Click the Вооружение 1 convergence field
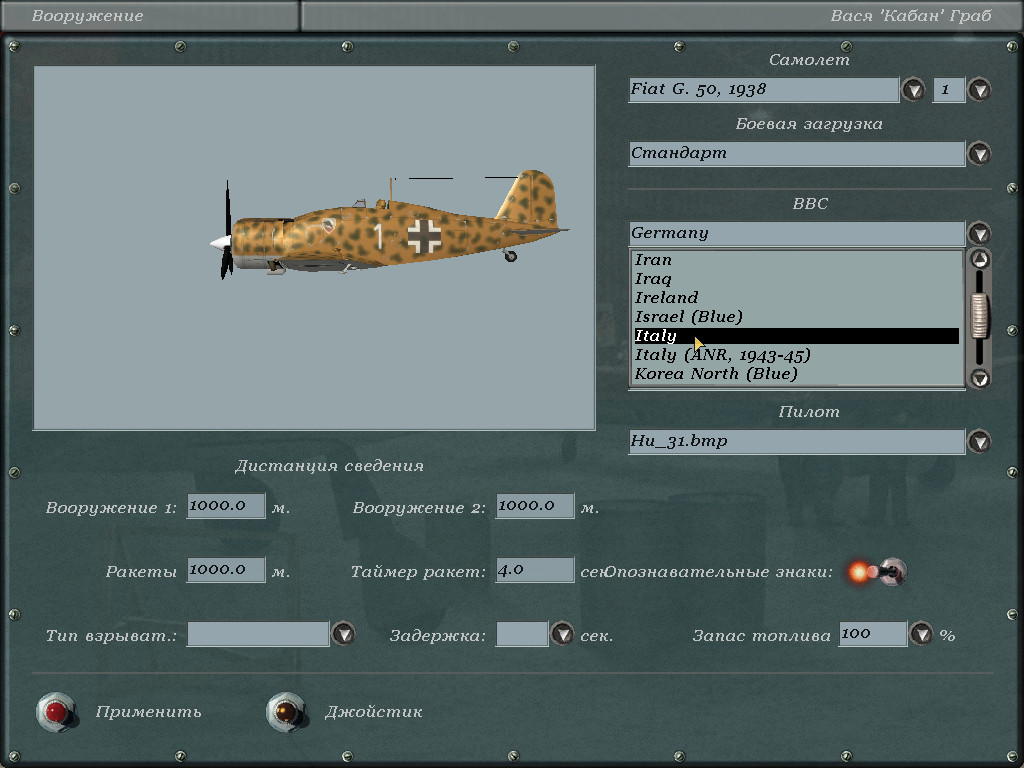The width and height of the screenshot is (1024, 768). [226, 506]
